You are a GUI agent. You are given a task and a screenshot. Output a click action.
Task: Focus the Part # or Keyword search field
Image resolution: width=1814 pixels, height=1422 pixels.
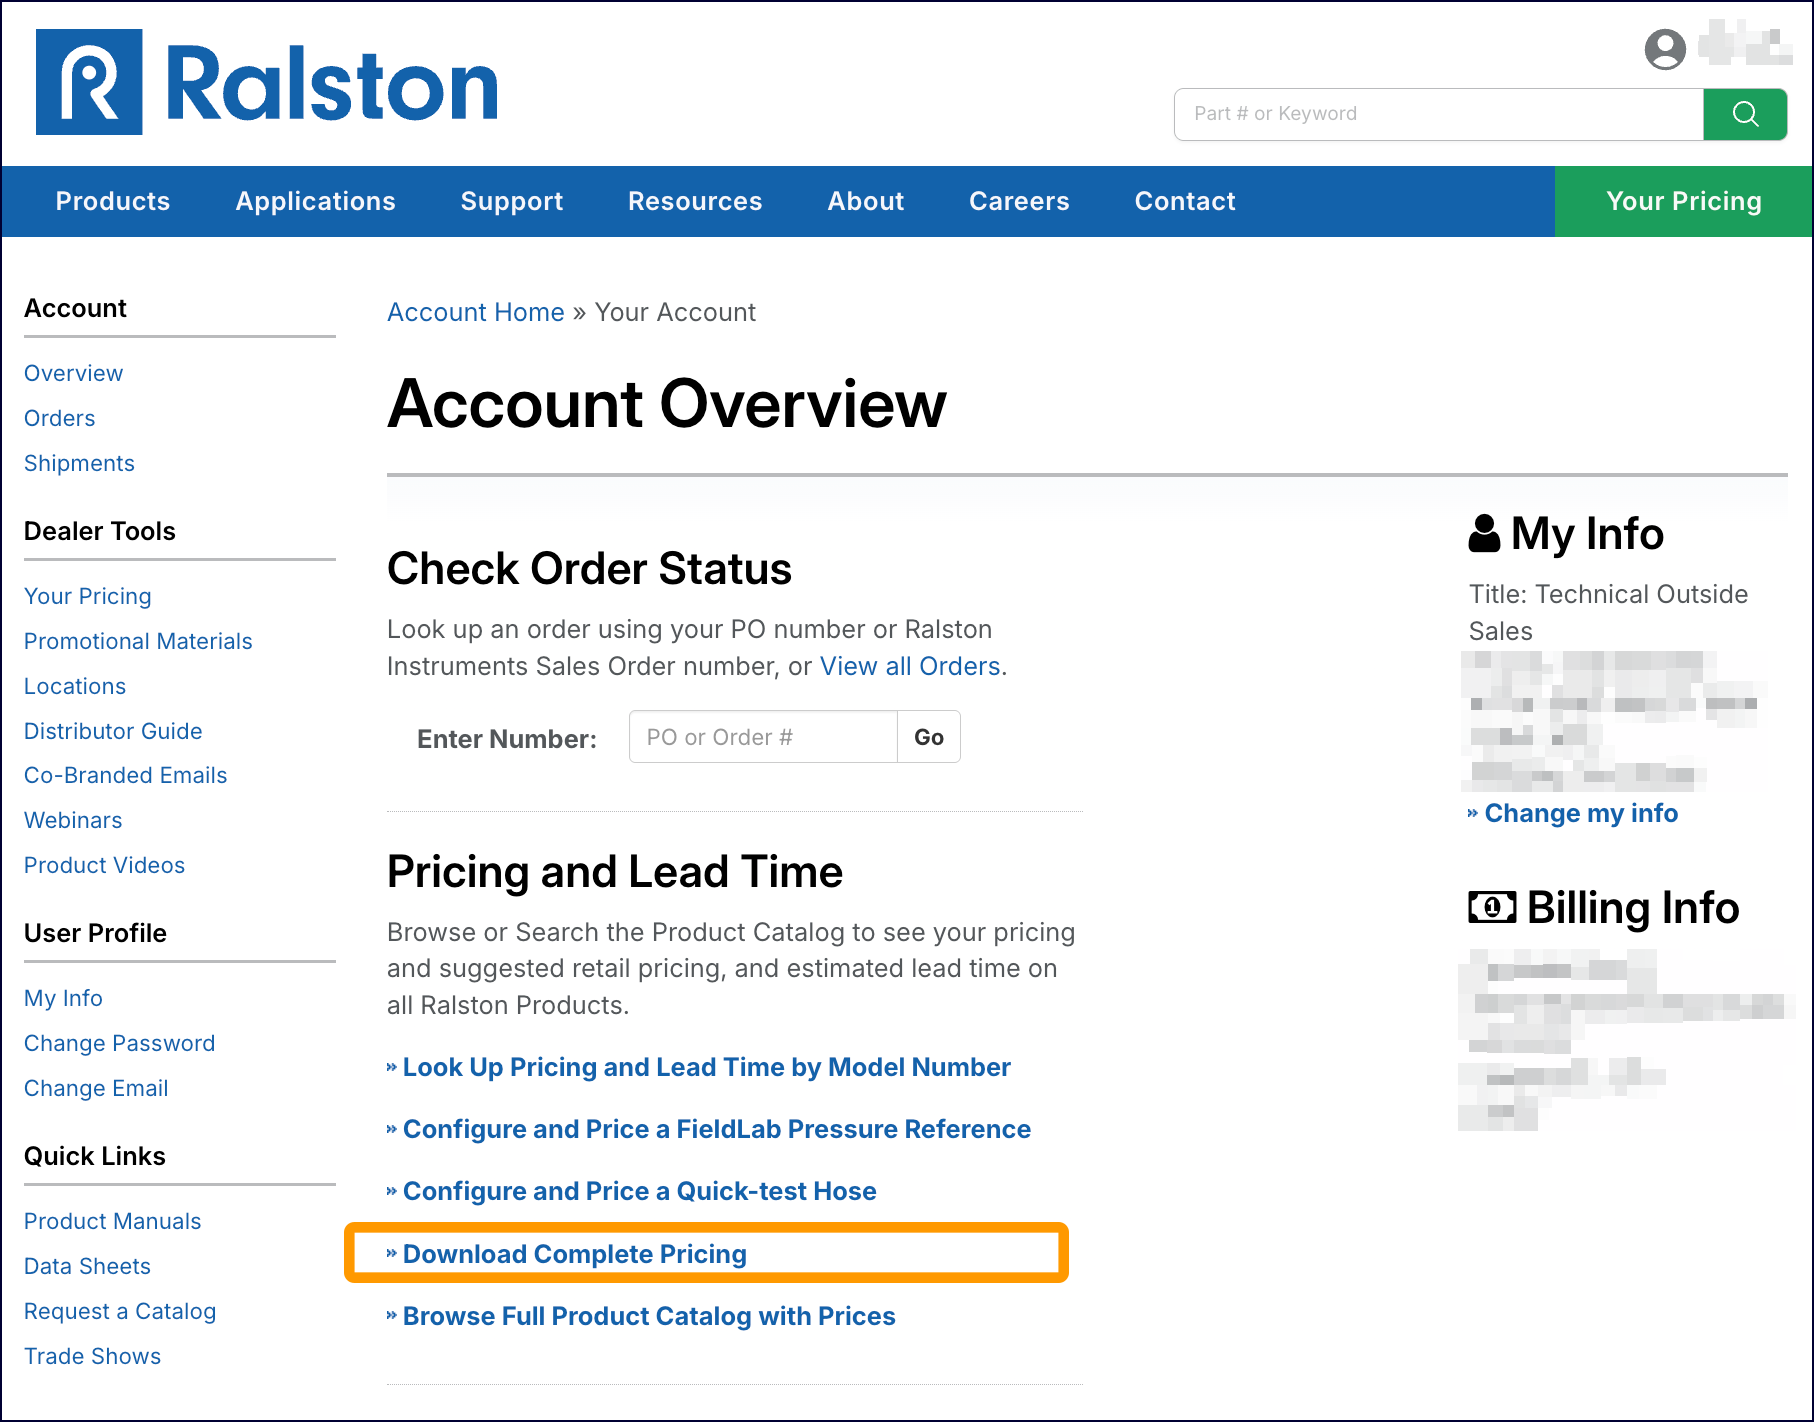[x=1439, y=114]
